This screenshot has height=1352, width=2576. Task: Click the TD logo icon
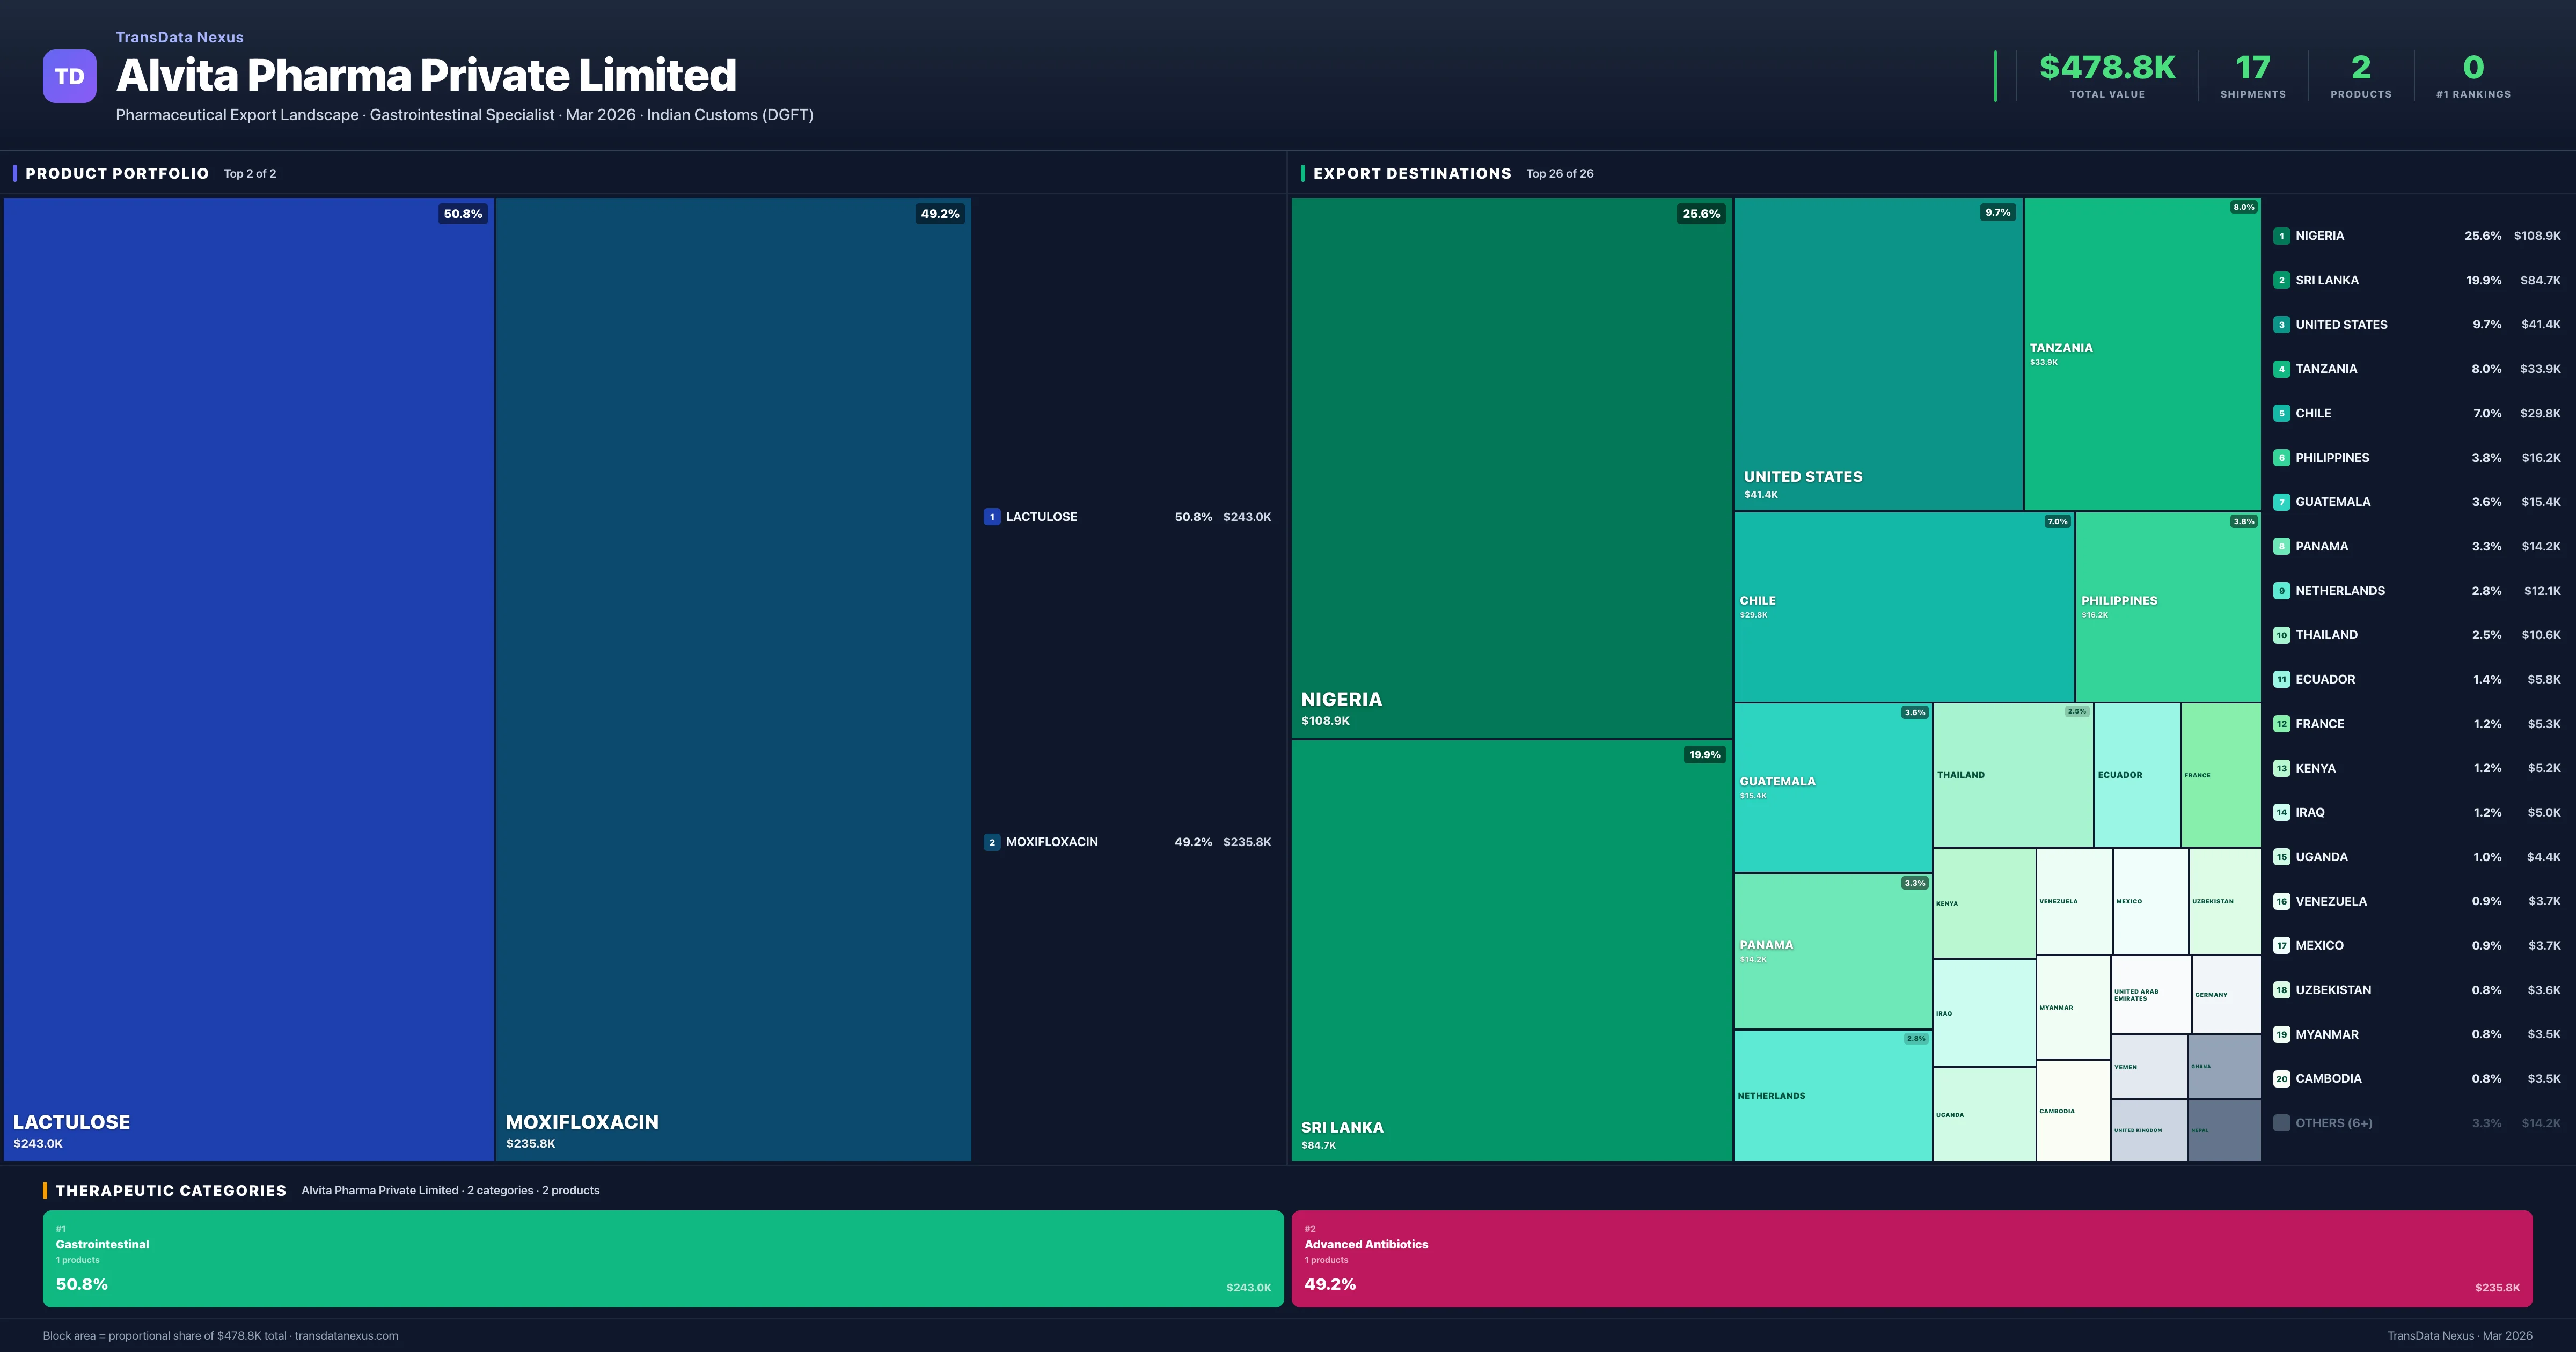(x=69, y=76)
